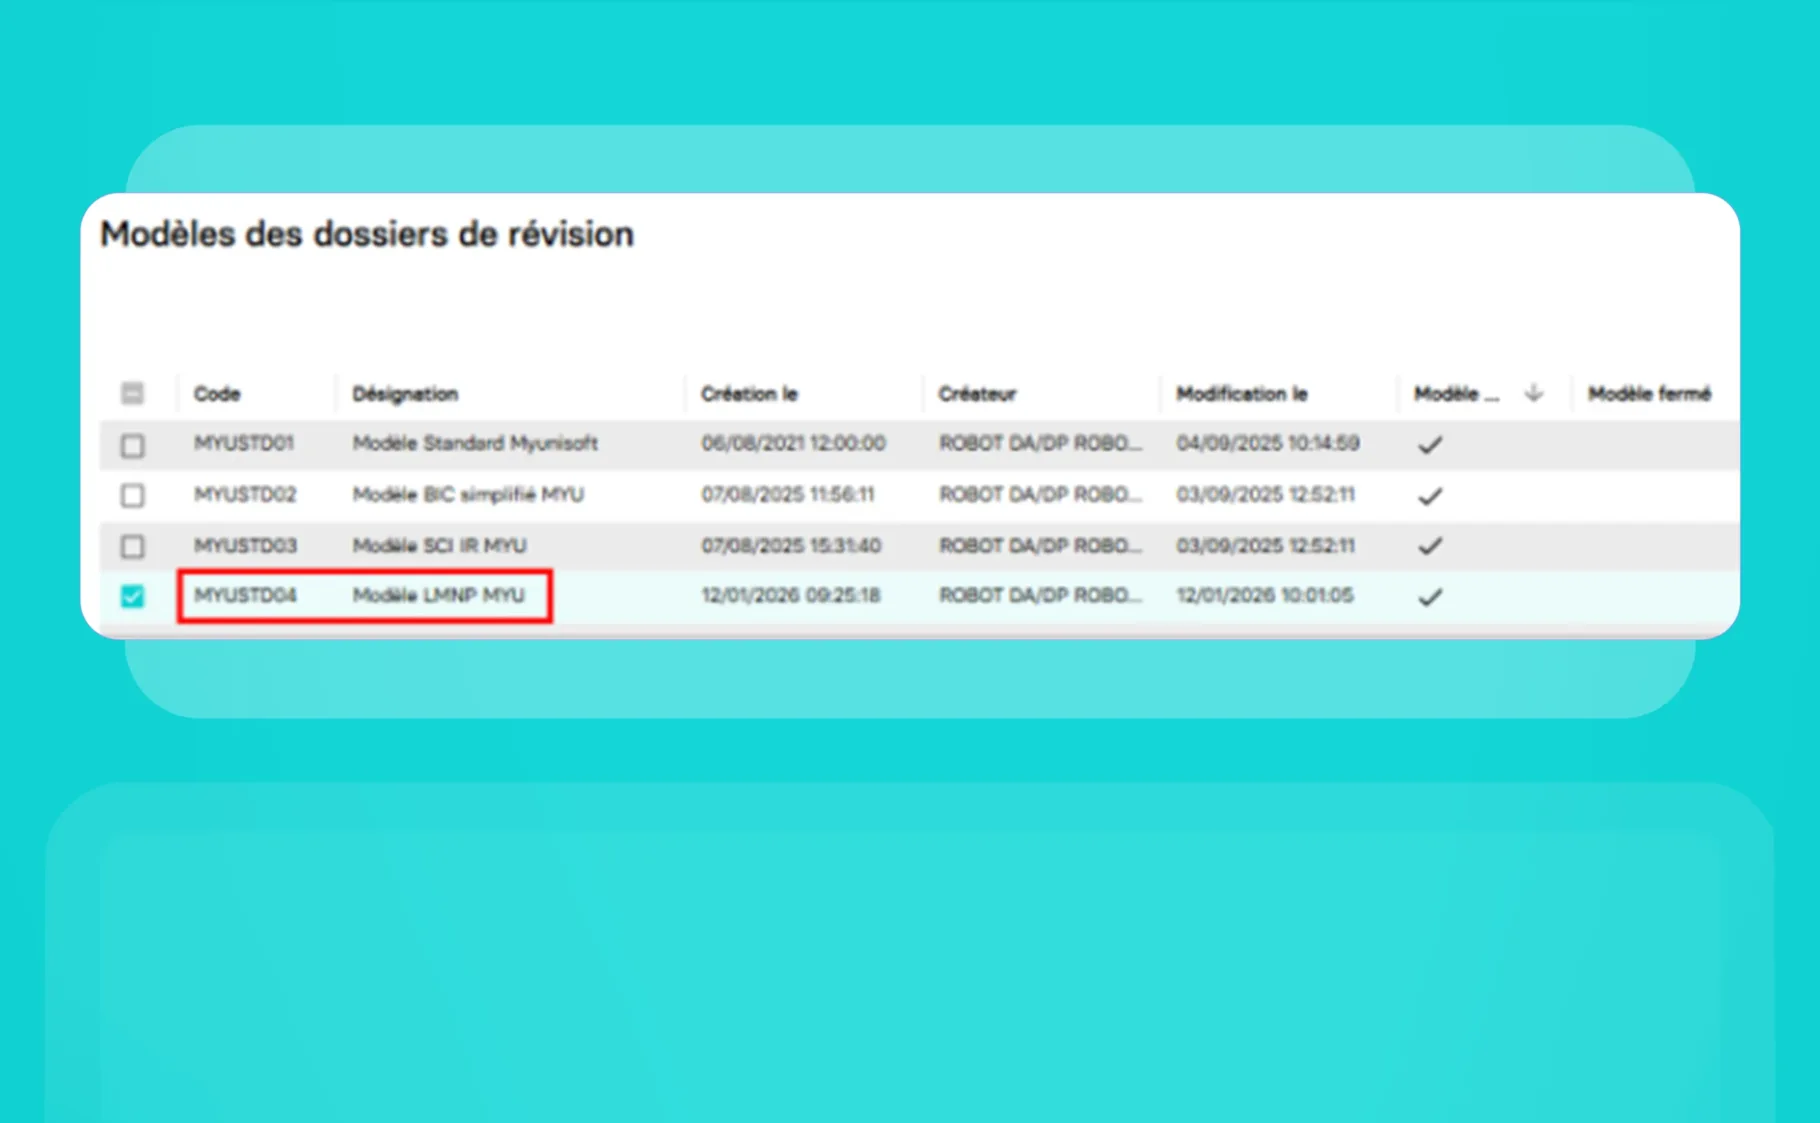Sort by the Désignation column header
Viewport: 1820px width, 1123px height.
[x=405, y=394]
